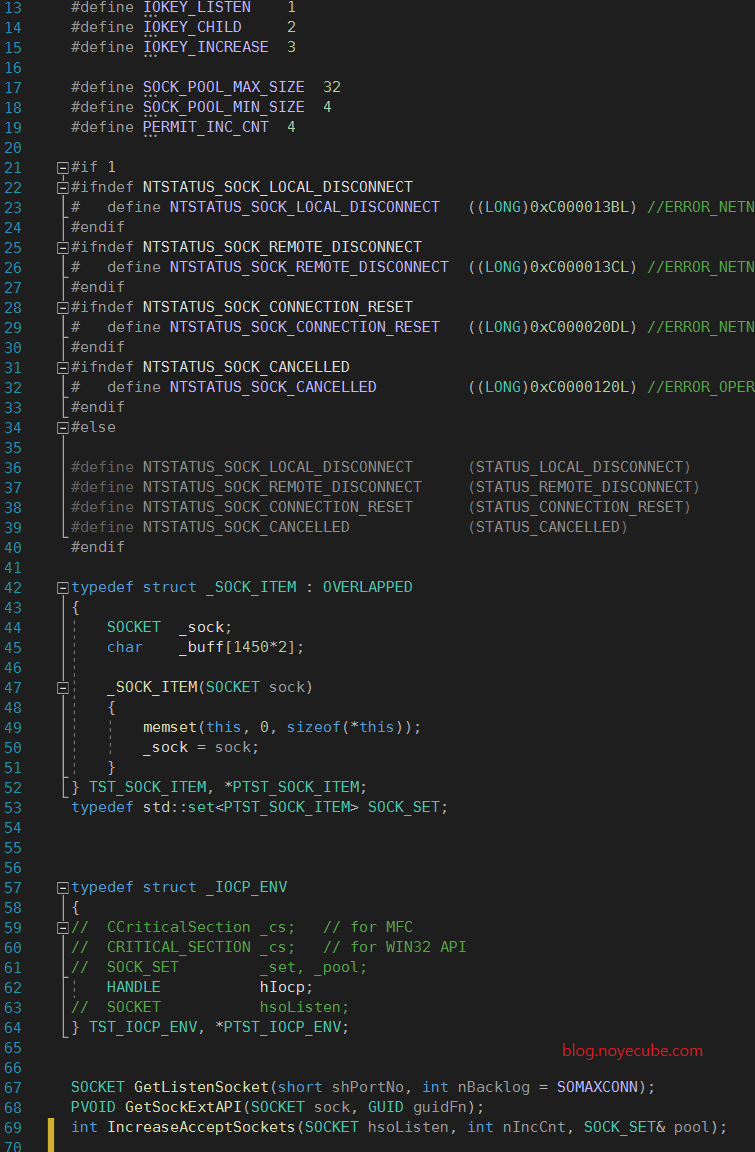
Task: Collapse #ifndef NTSTATUS_SOCK_CONNECTION_RESET region
Action: pos(62,307)
